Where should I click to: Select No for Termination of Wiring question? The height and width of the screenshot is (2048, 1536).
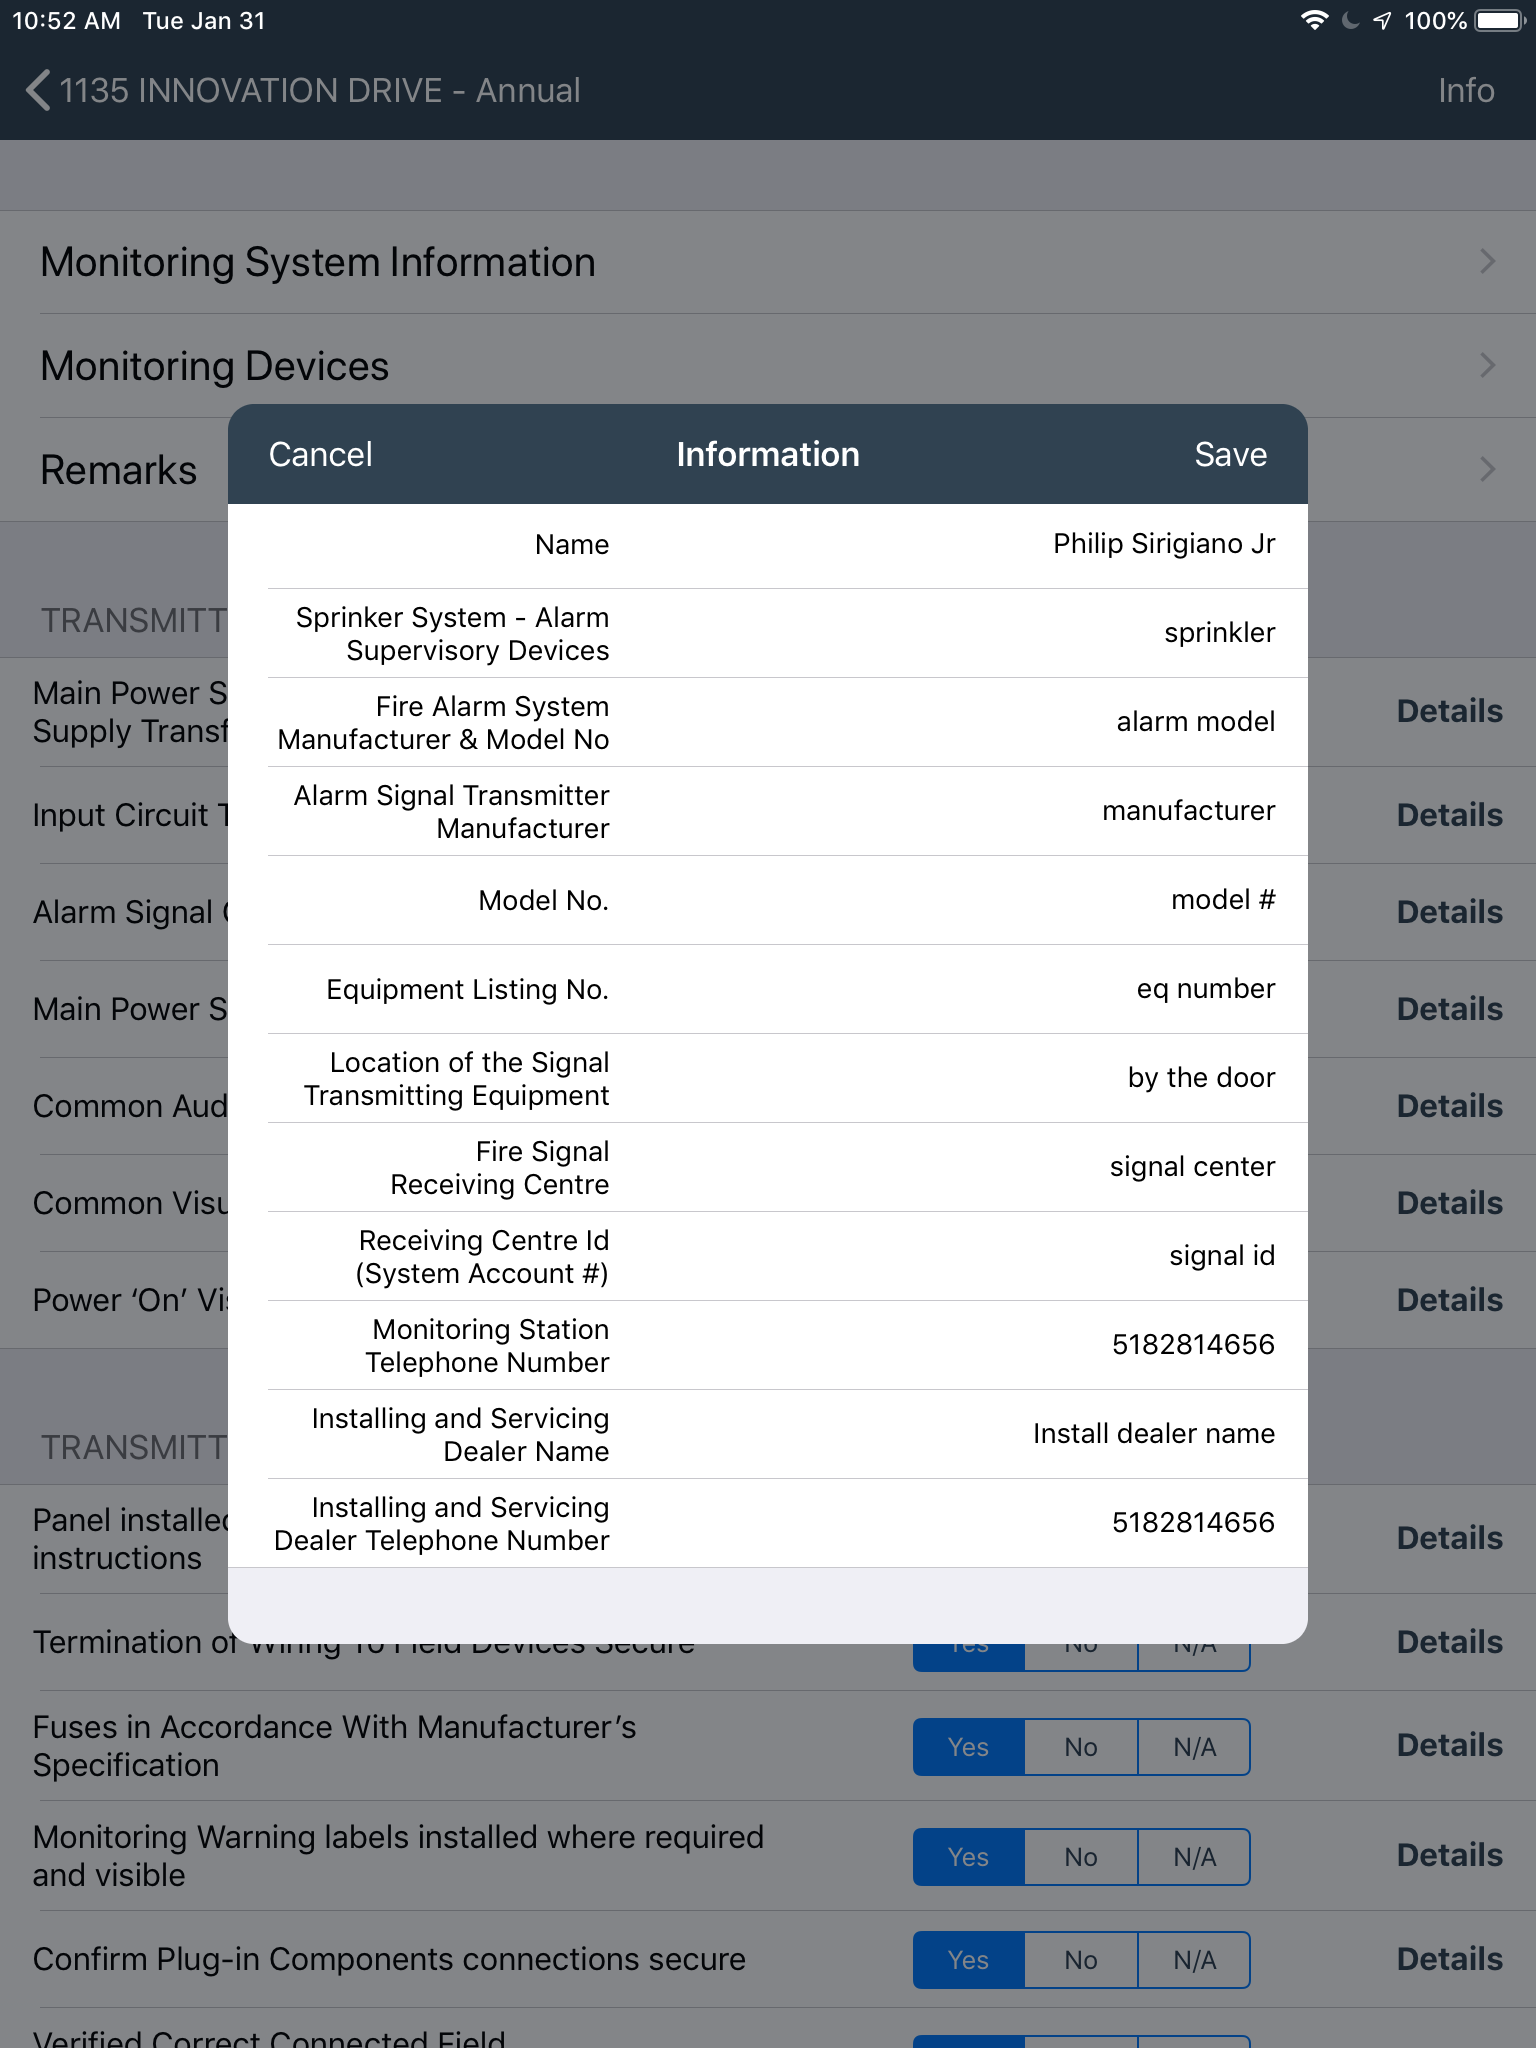pos(1080,1643)
